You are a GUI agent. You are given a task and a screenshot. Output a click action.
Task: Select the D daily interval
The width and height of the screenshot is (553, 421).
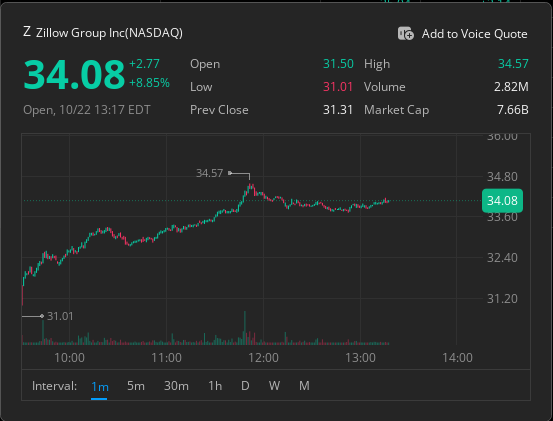[245, 386]
